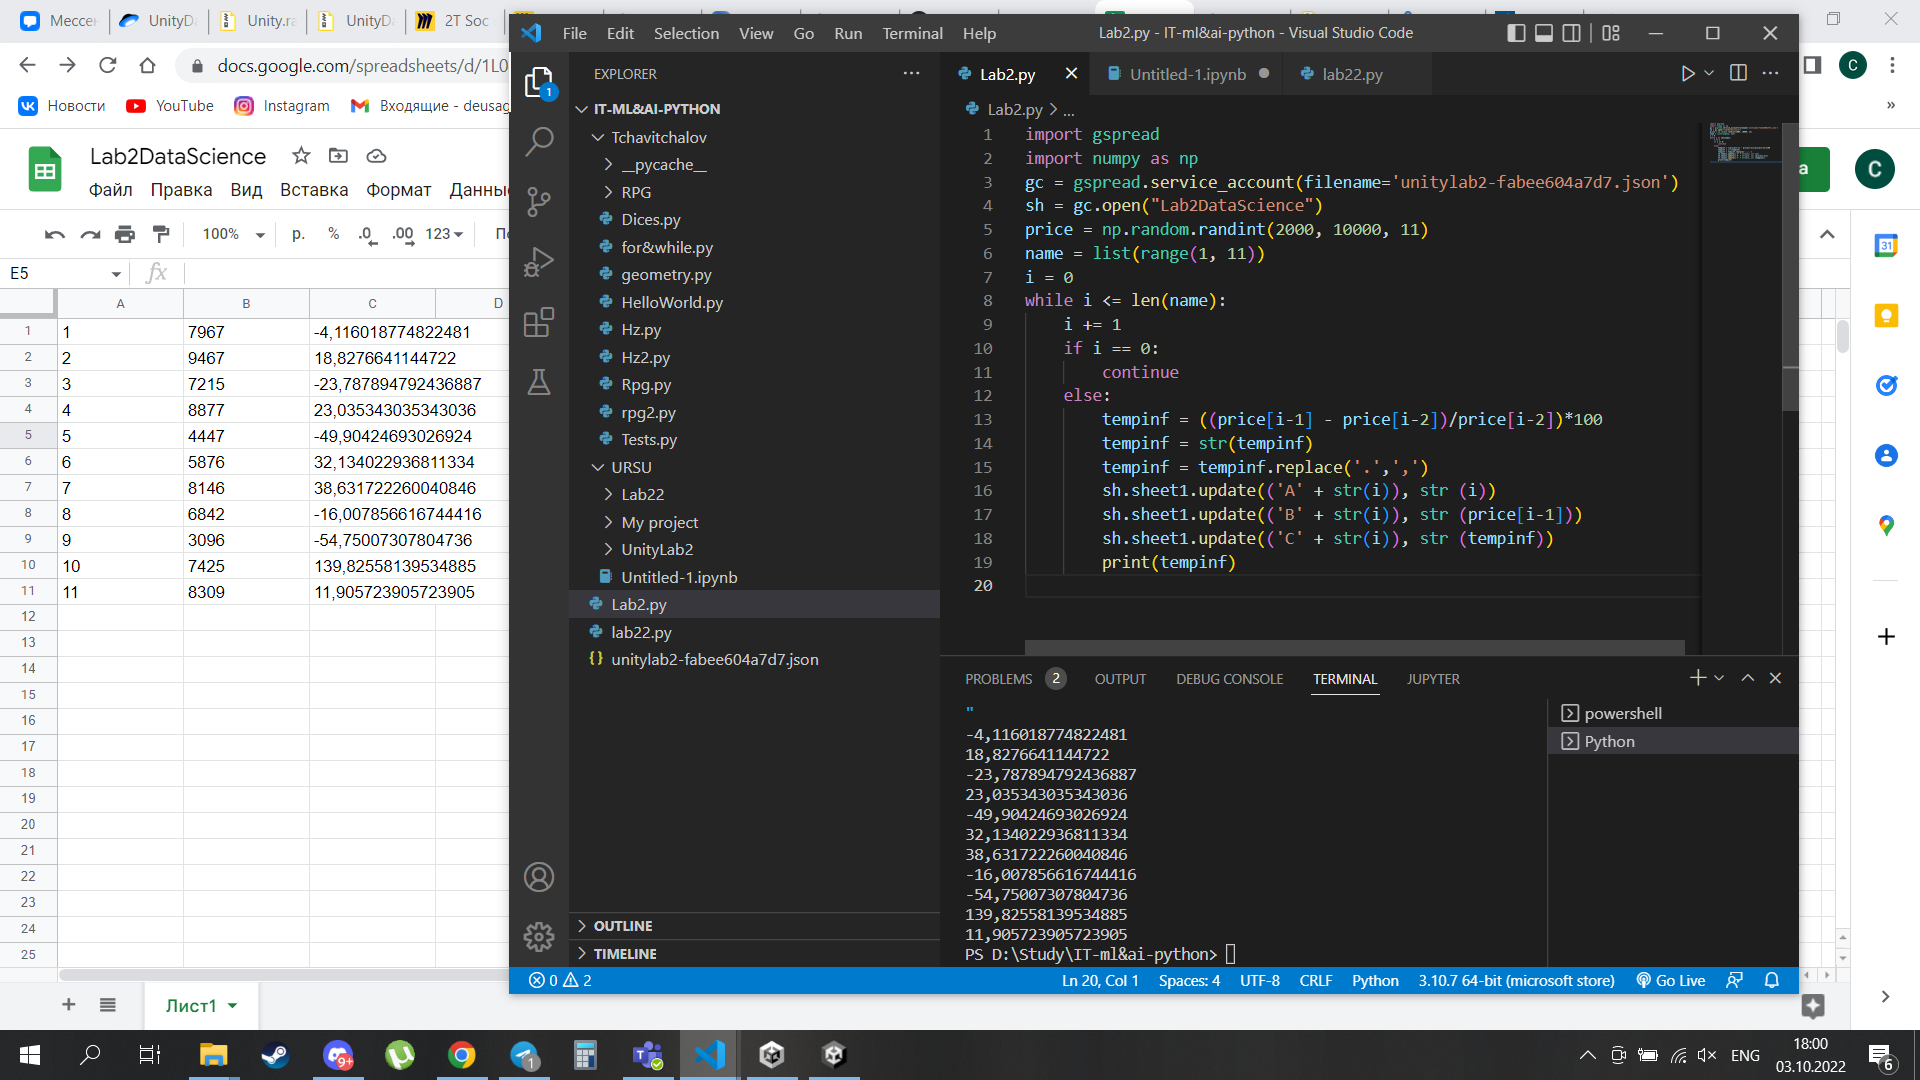
Task: Expand the OUTLINE section
Action: point(622,926)
